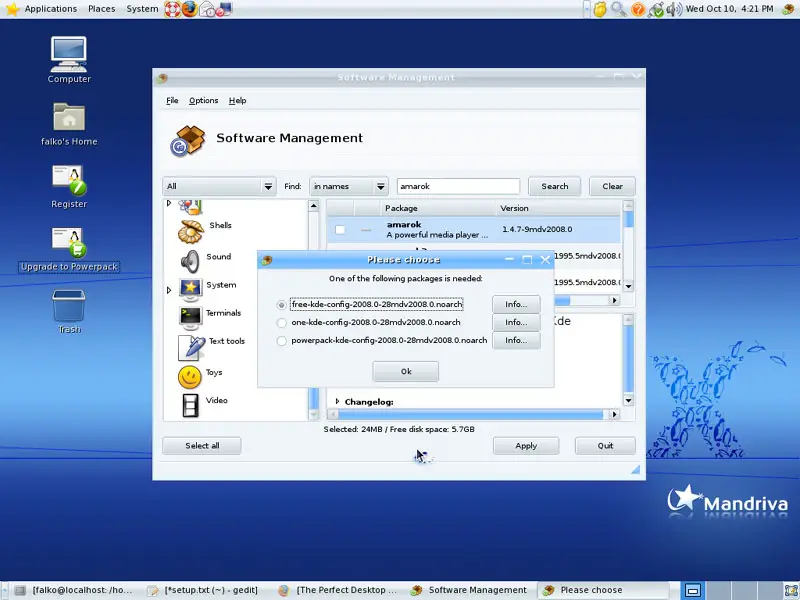Switch to gedit setup.txt taskbar window

tap(202, 590)
